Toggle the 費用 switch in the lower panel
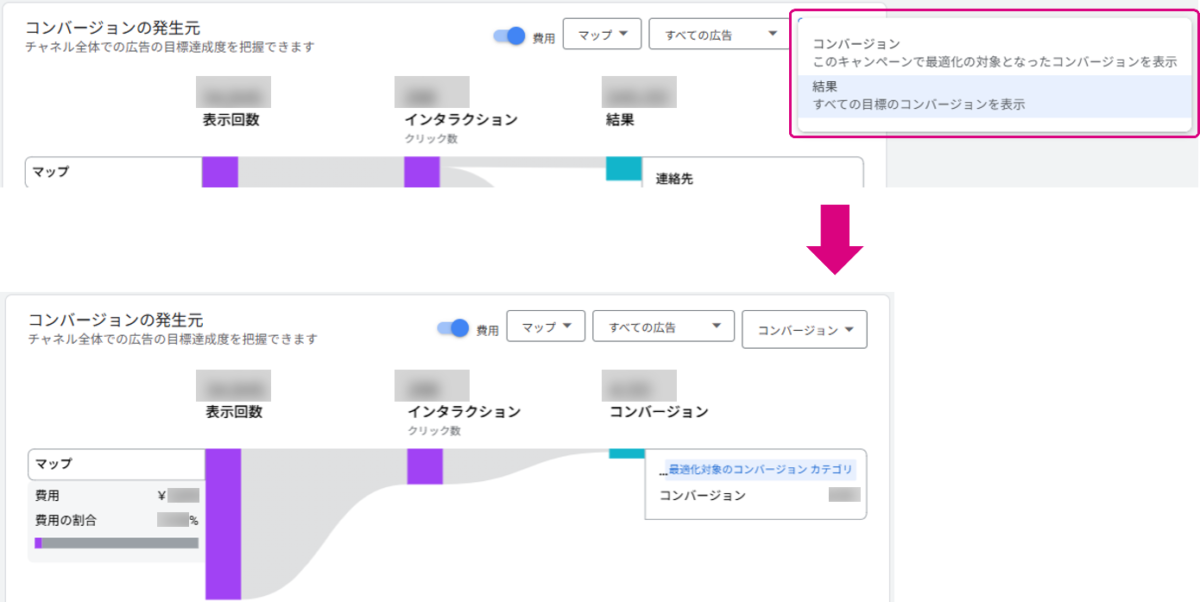The height and width of the screenshot is (602, 1200). [x=454, y=328]
